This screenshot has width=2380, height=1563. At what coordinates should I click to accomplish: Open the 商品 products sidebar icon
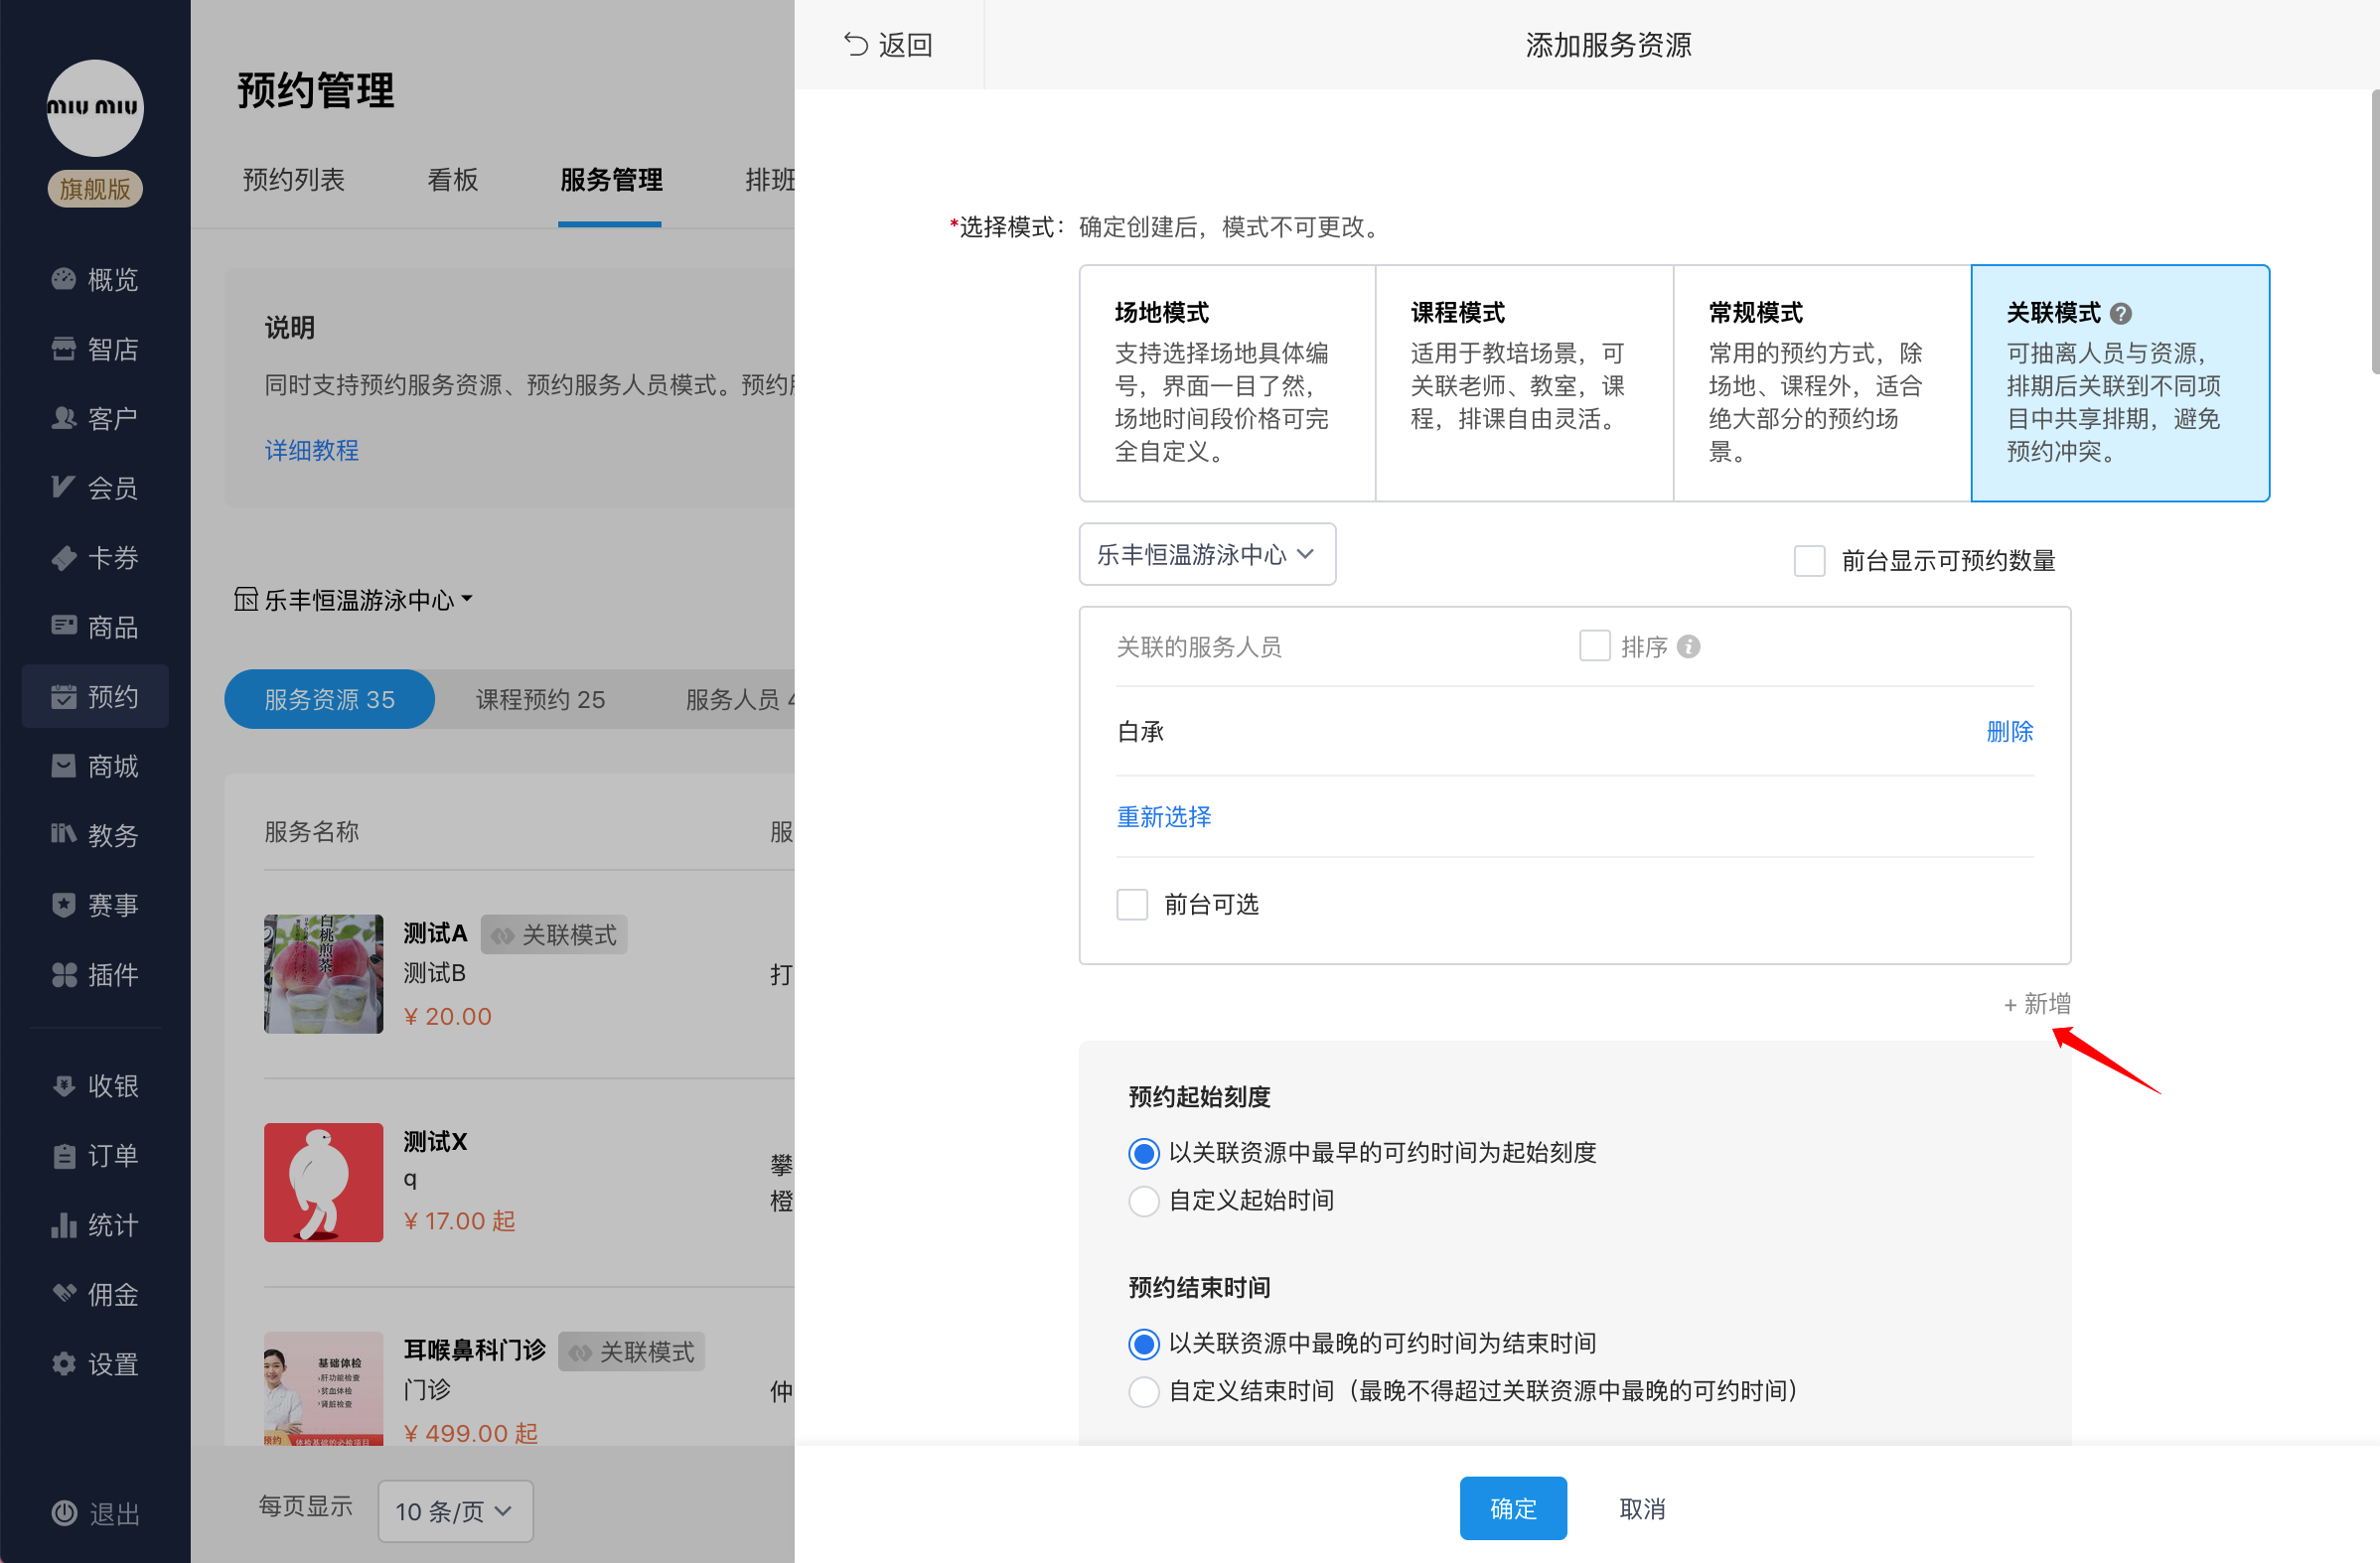(x=63, y=626)
